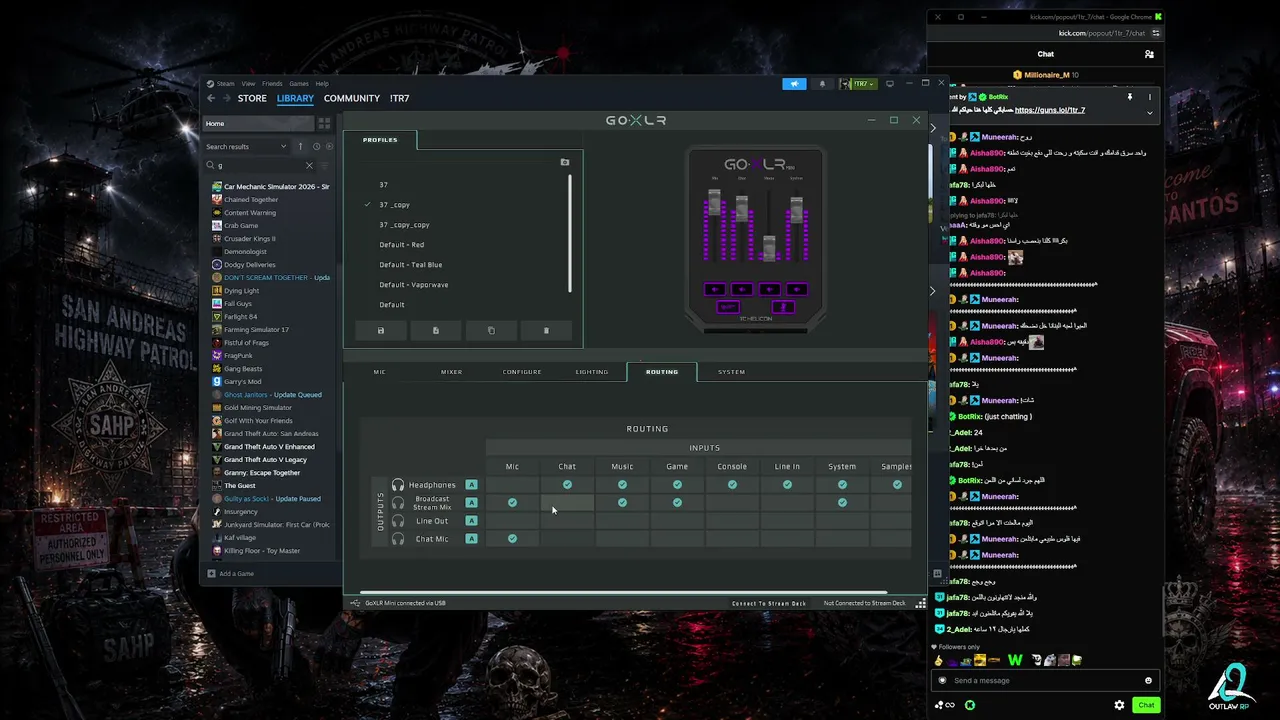
Task: Click Connect To Stream Deck button
Action: coord(769,603)
